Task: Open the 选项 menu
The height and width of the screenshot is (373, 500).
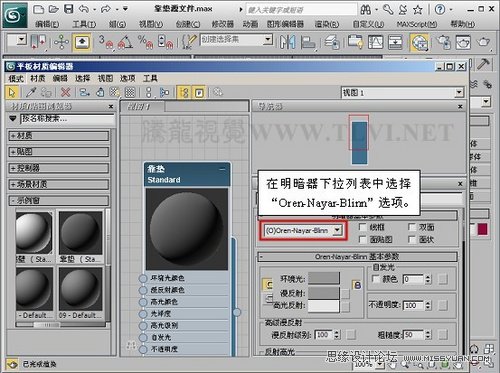Action: (x=128, y=78)
